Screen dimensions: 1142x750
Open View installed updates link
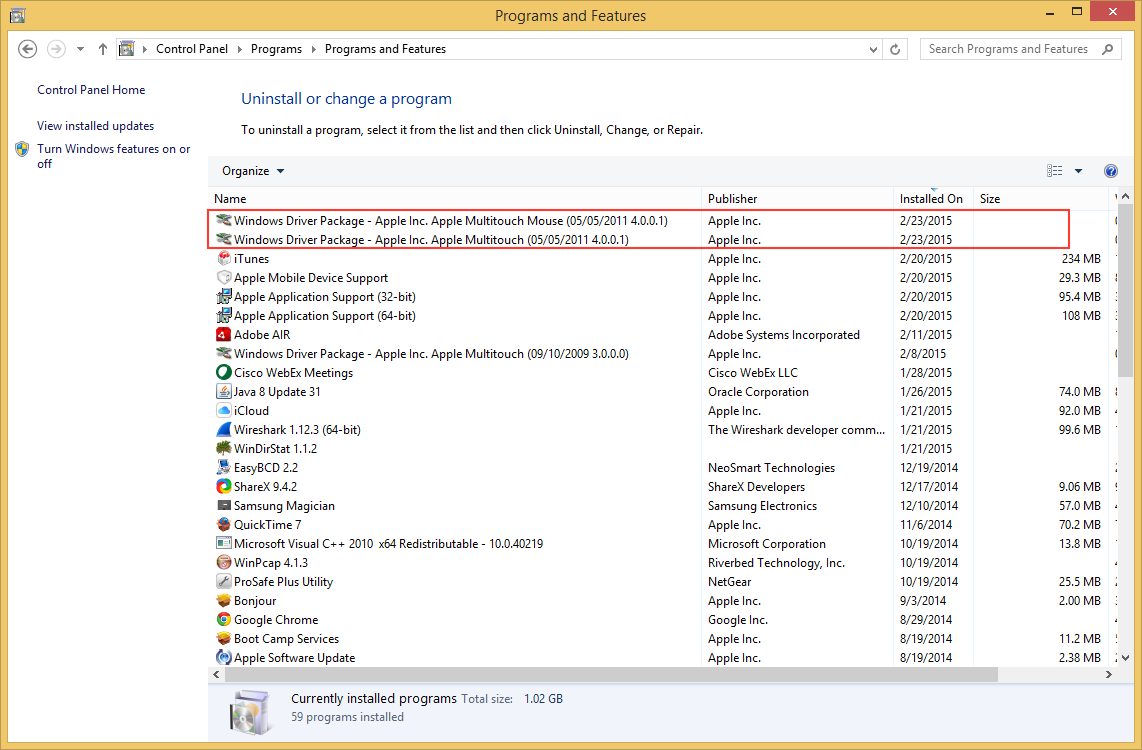95,126
